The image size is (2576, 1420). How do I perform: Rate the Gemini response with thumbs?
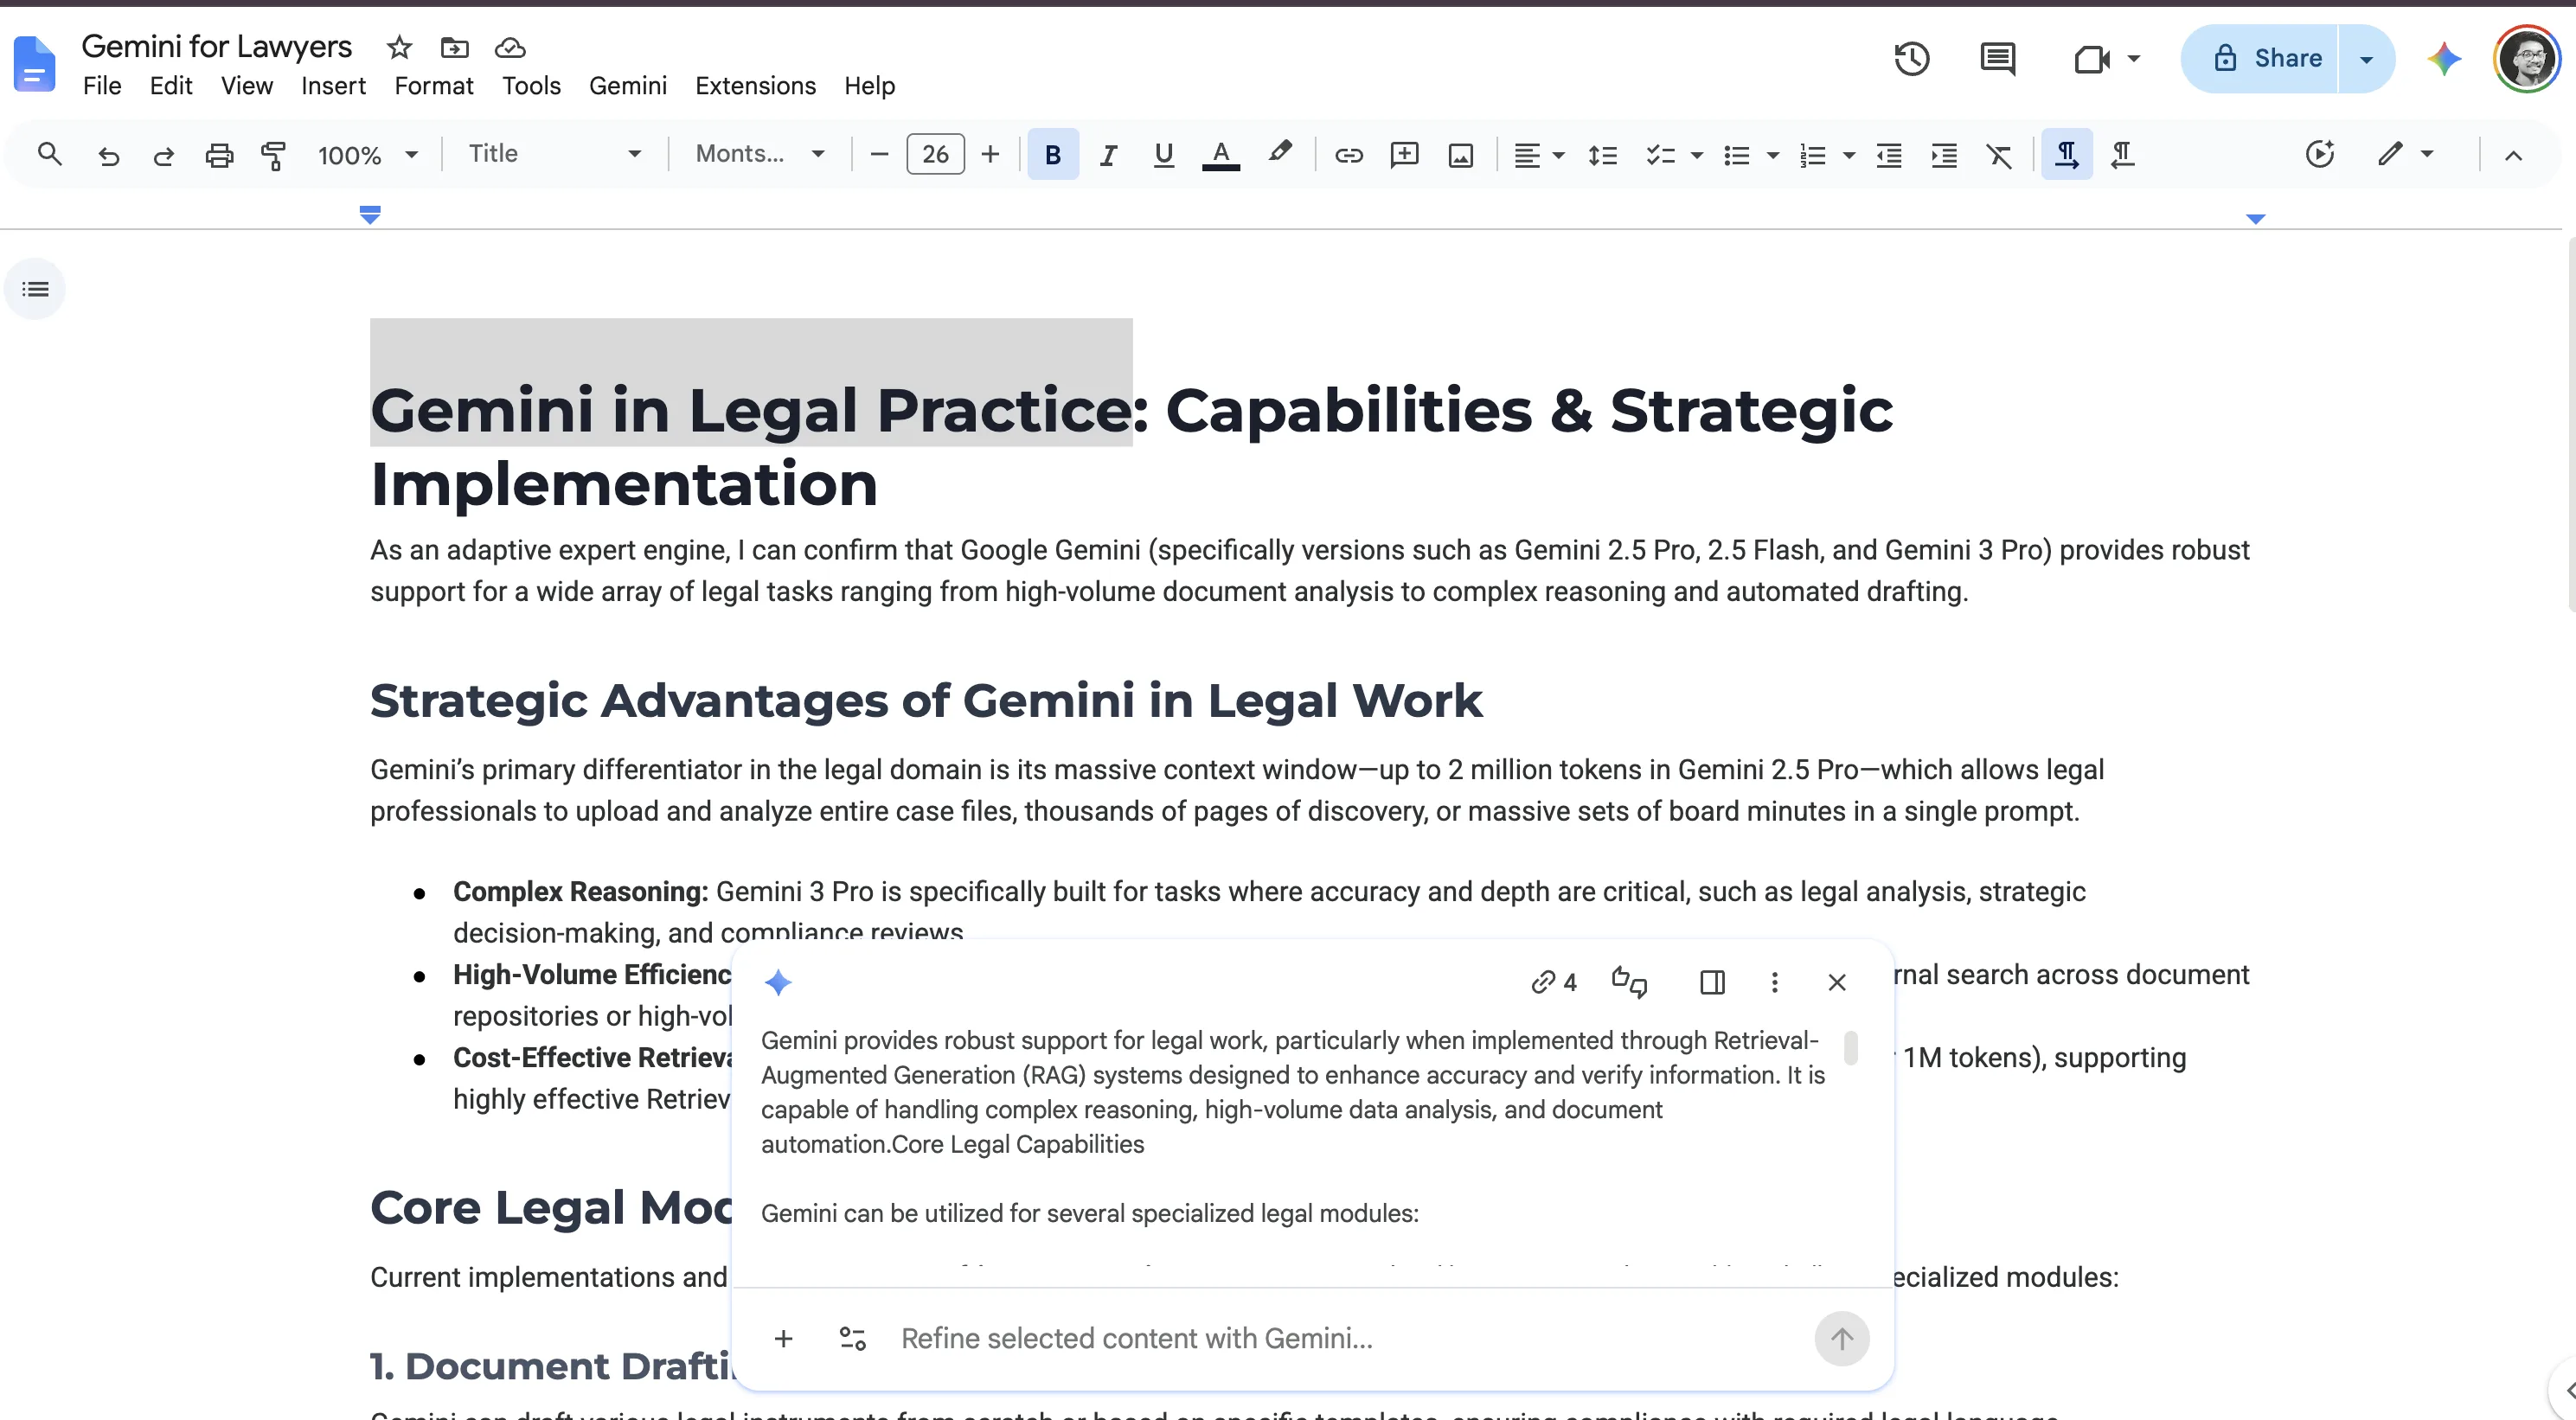pyautogui.click(x=1629, y=982)
